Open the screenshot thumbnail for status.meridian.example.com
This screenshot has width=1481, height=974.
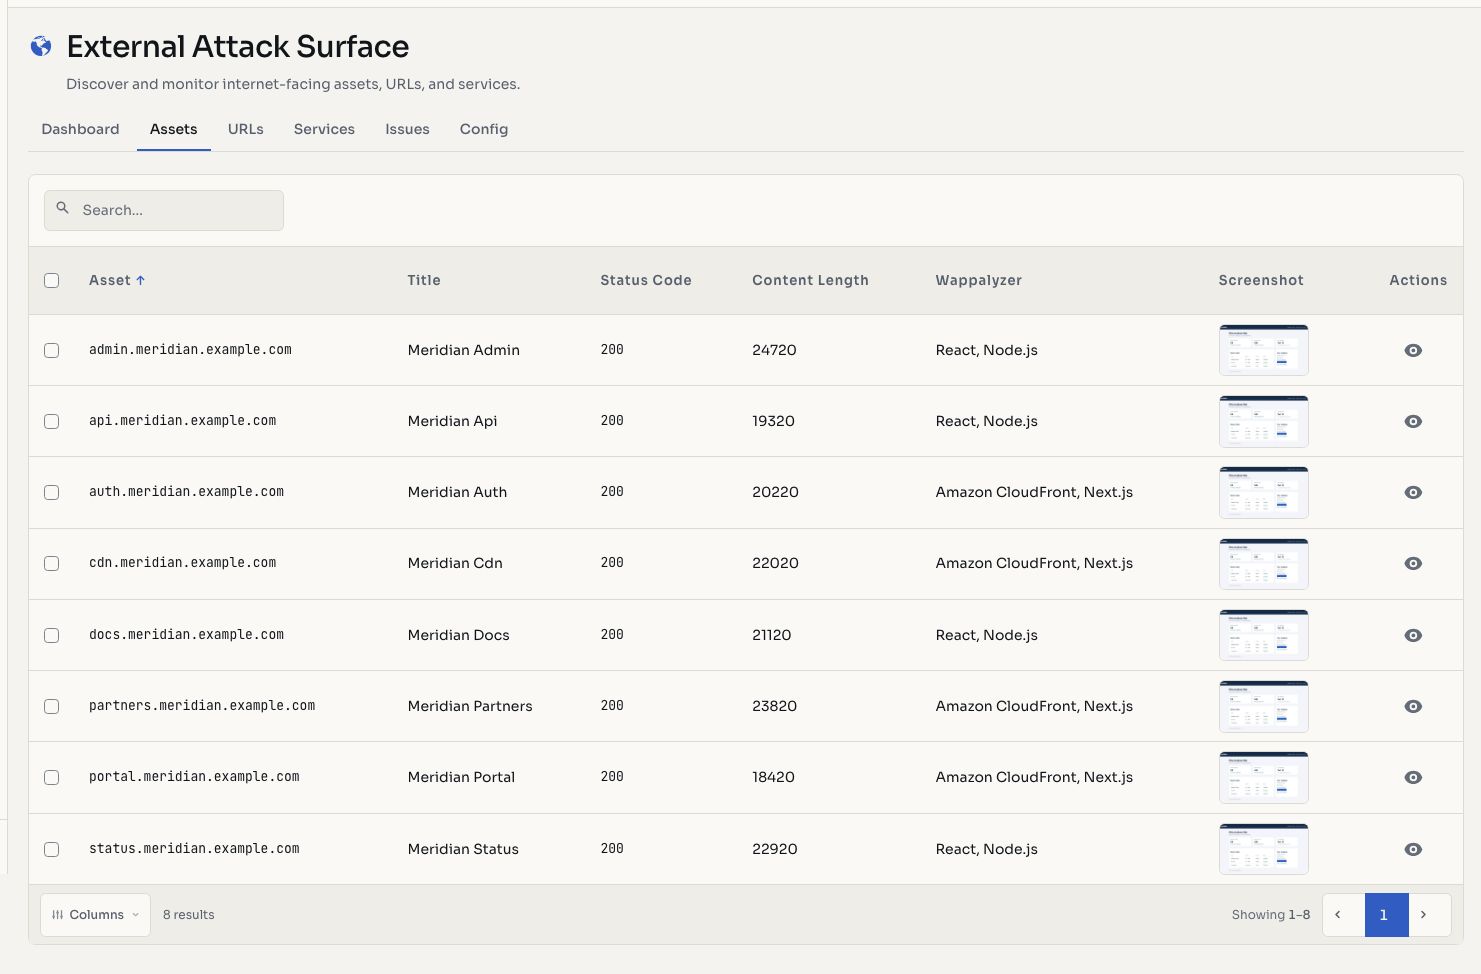click(1264, 849)
